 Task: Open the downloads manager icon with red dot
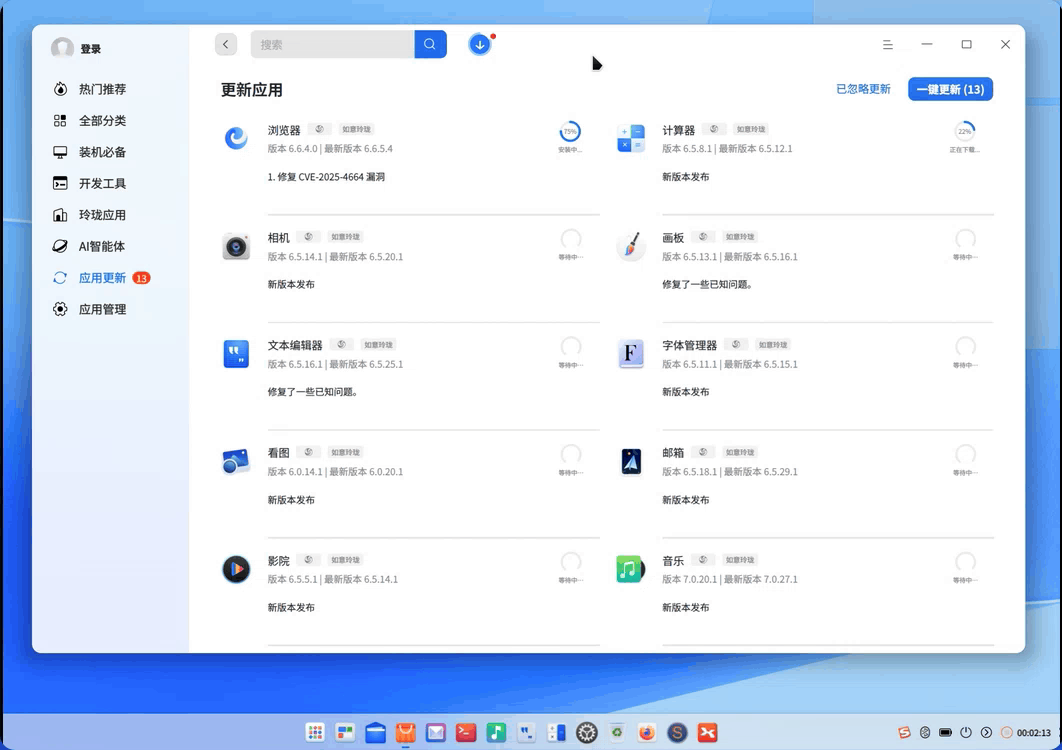tap(480, 45)
